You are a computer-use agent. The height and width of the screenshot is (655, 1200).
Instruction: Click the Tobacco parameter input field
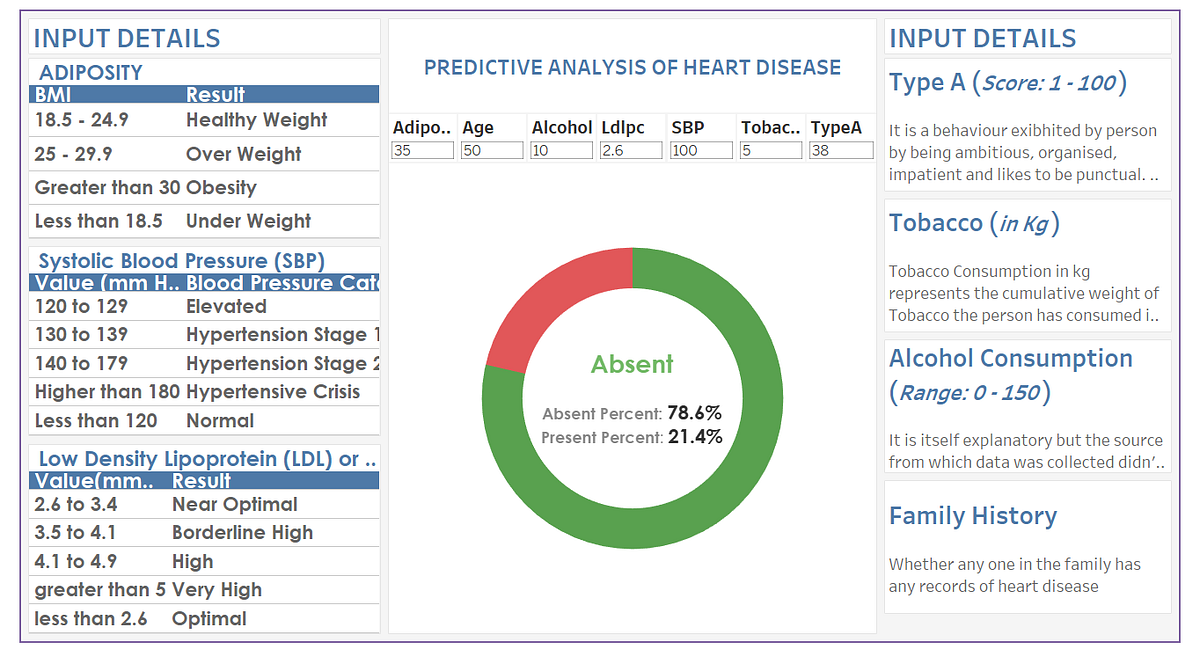tap(771, 150)
